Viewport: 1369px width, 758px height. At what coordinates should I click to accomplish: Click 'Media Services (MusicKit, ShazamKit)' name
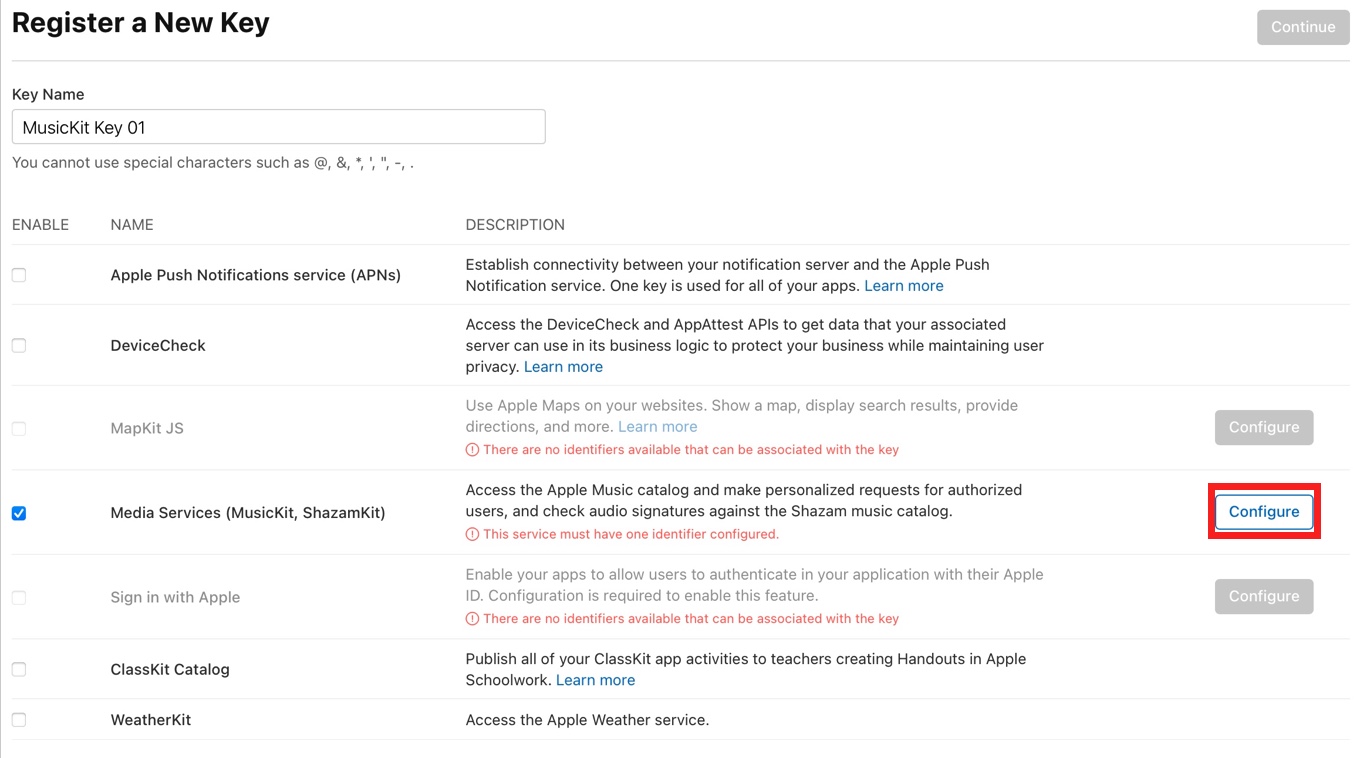[248, 513]
